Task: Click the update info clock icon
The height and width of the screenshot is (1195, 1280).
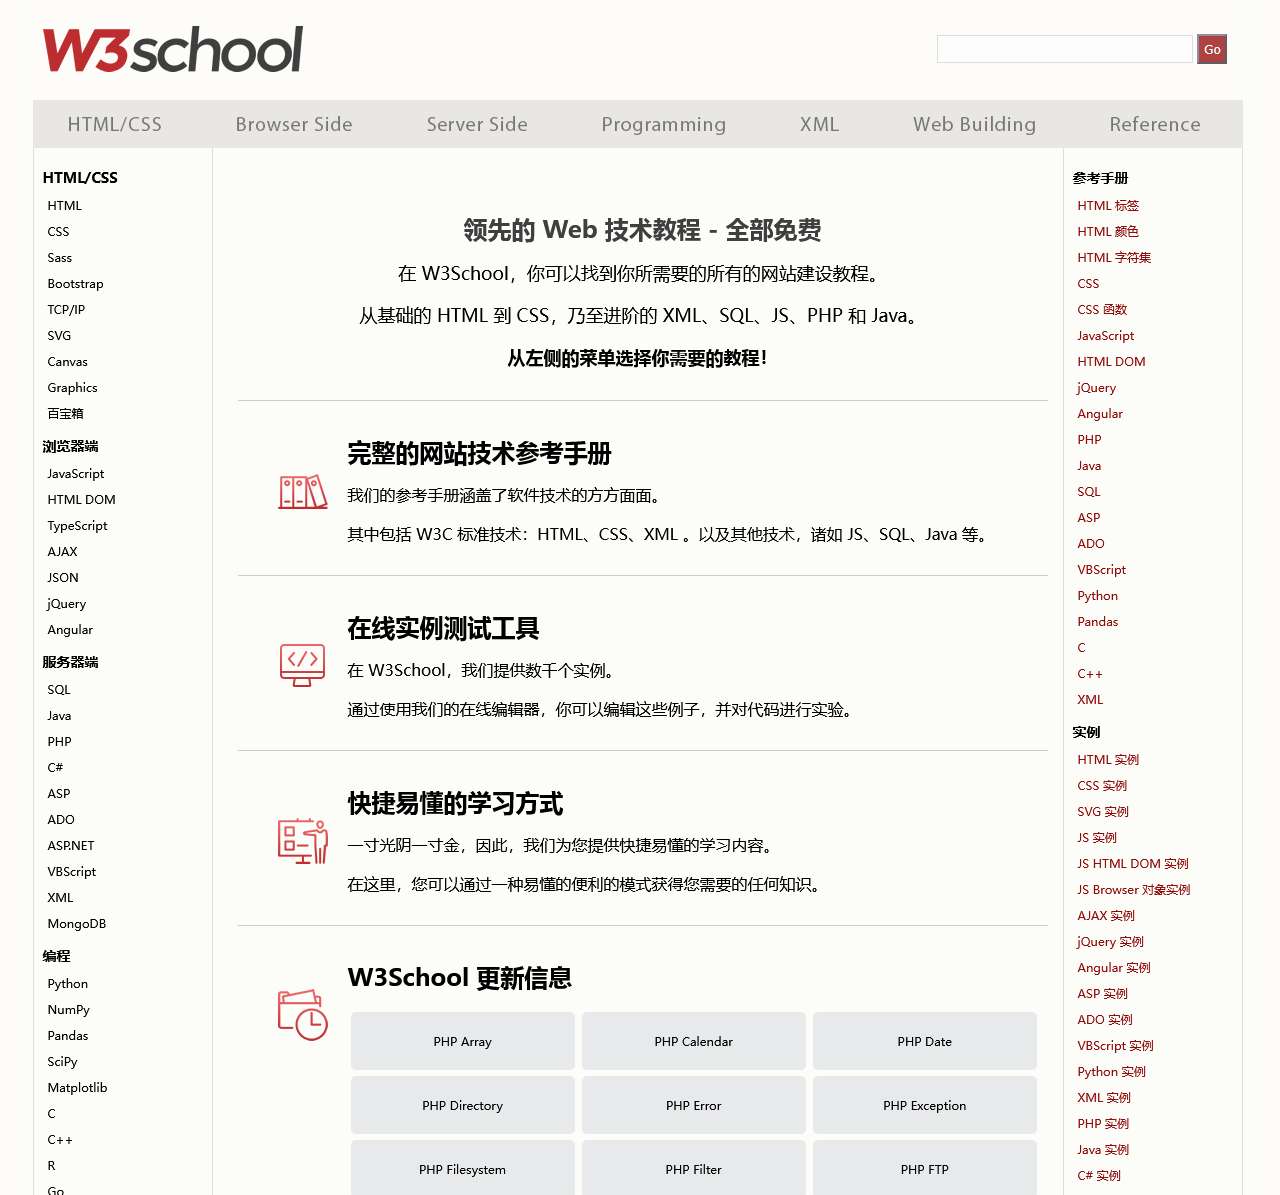Action: tap(300, 1015)
